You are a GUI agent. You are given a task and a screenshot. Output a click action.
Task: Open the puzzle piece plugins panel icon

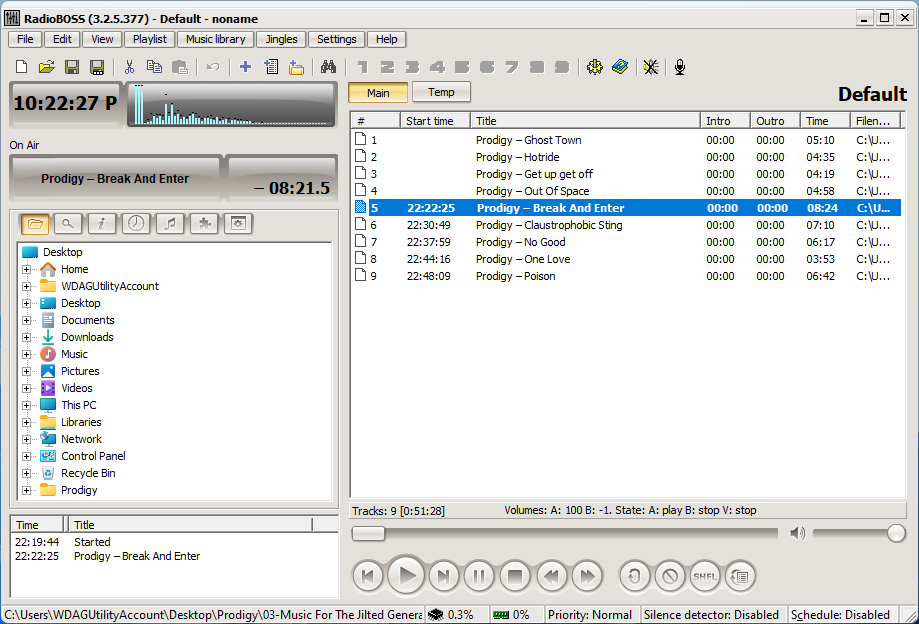tap(204, 223)
